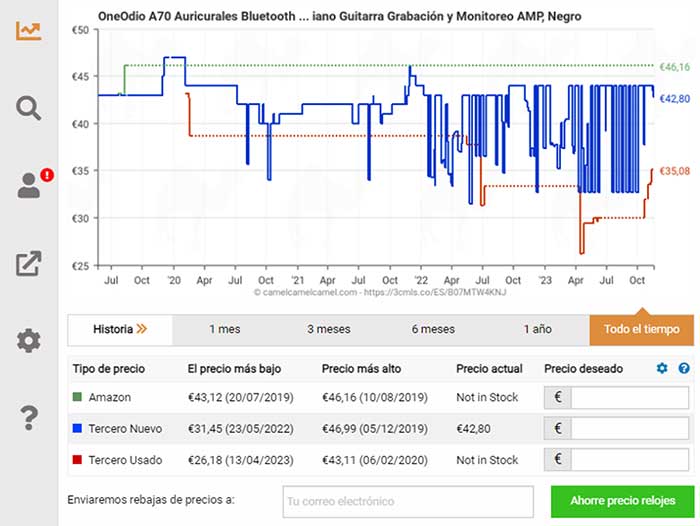This screenshot has height=526, width=700.
Task: Select the Historia tab
Action: coord(120,329)
